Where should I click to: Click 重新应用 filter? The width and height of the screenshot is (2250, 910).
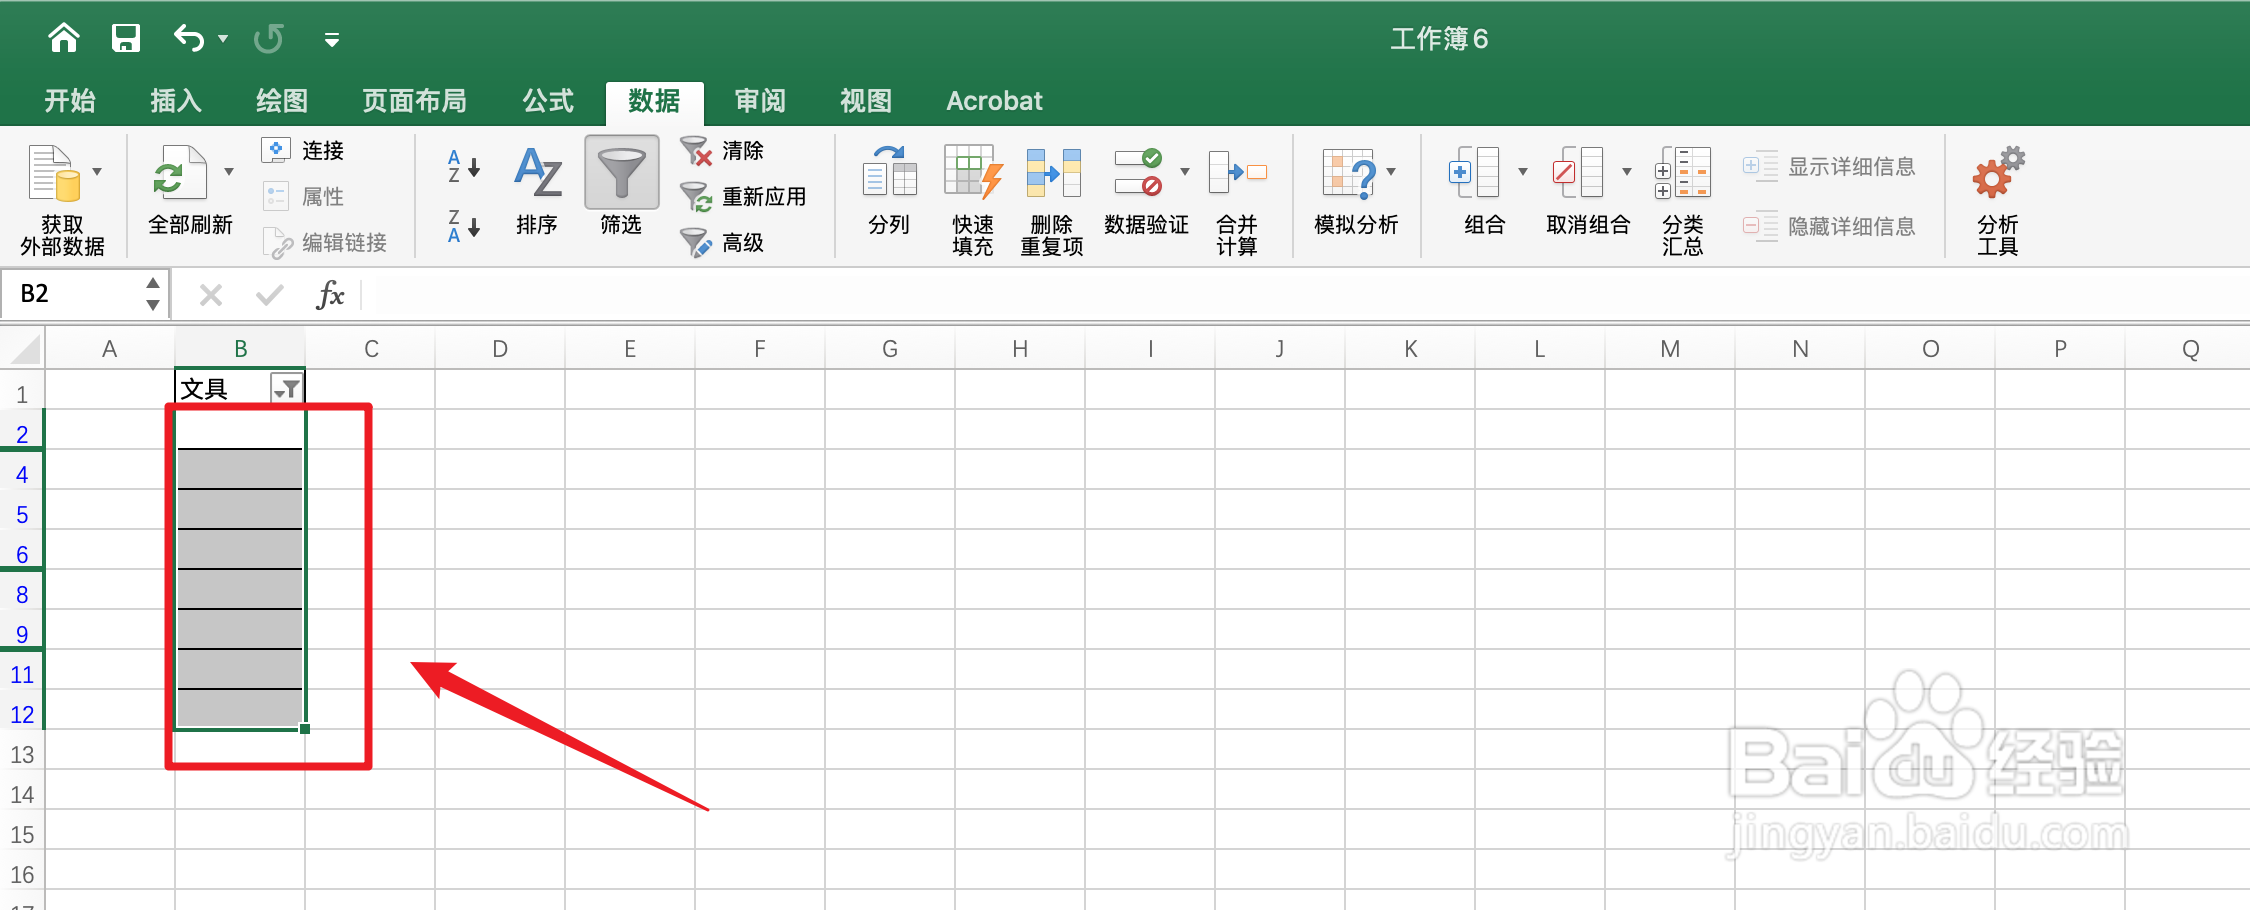(743, 196)
